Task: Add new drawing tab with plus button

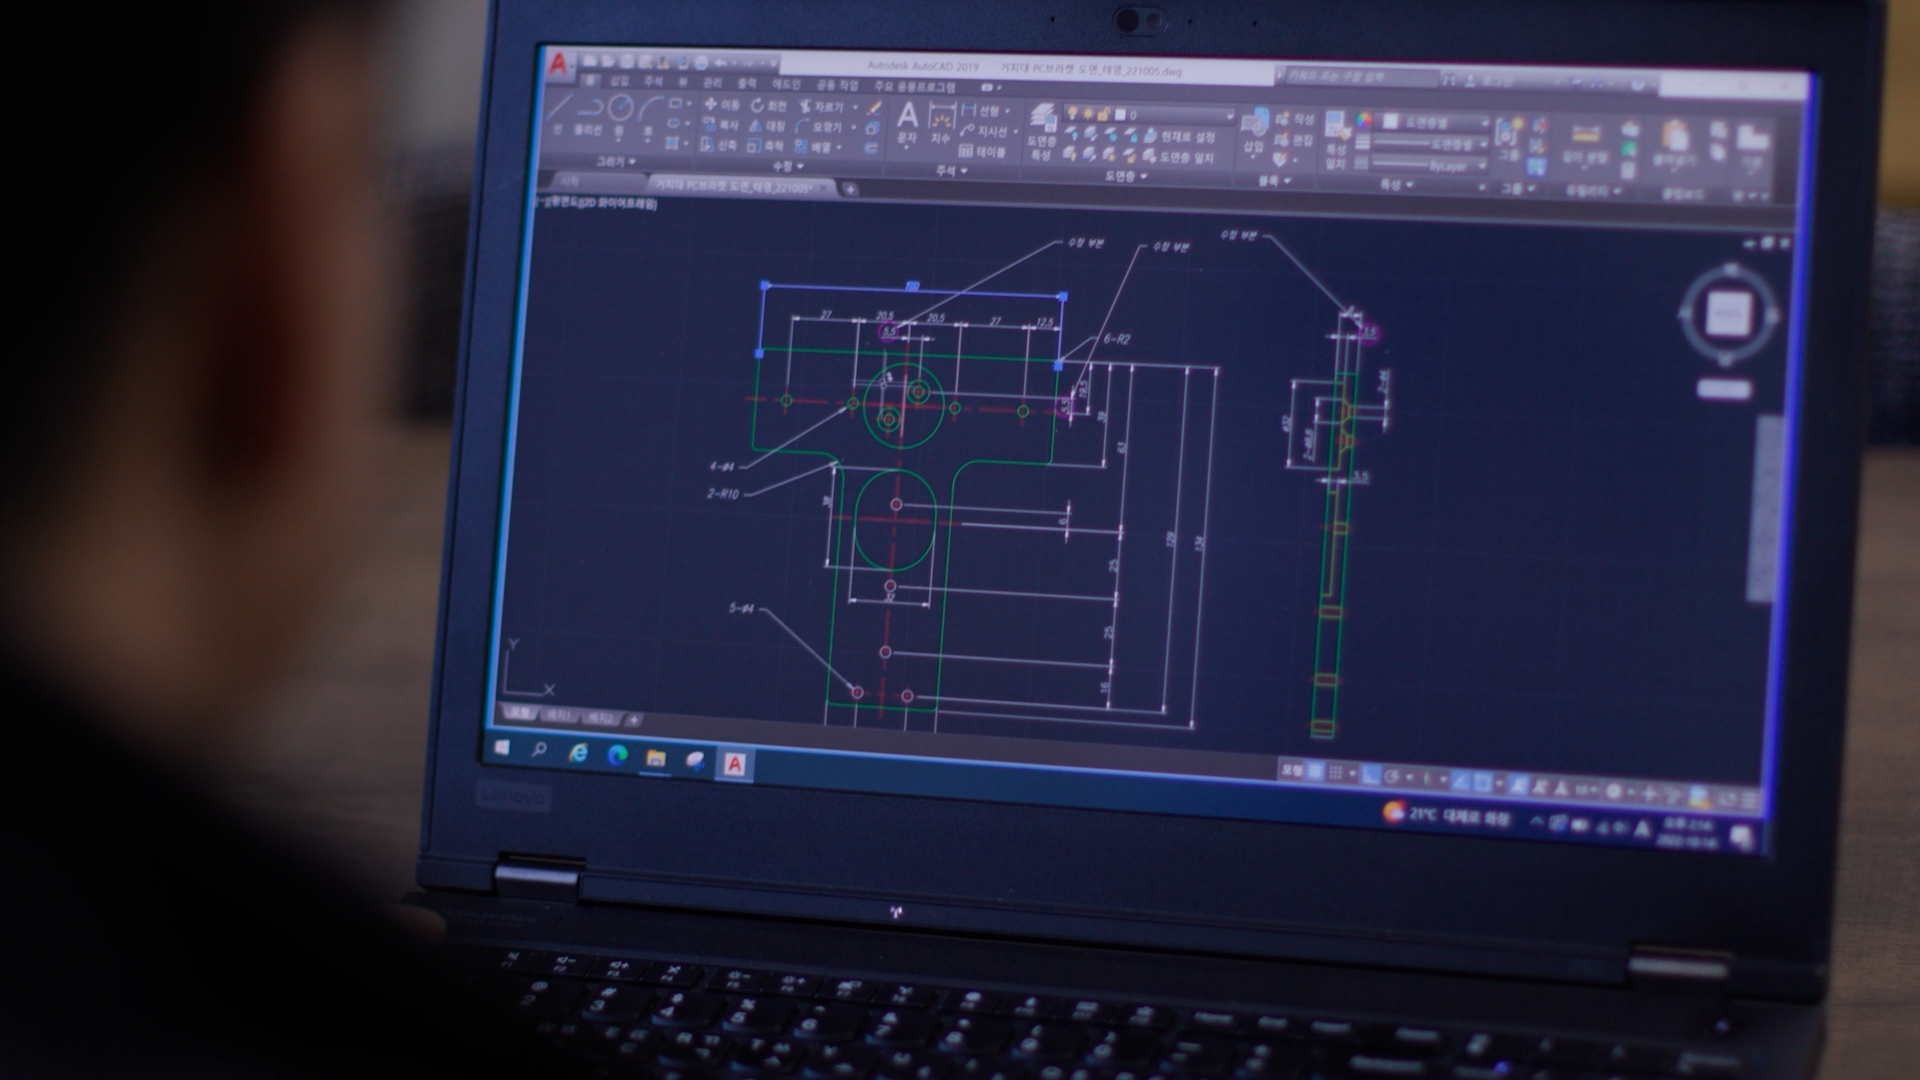Action: 850,189
